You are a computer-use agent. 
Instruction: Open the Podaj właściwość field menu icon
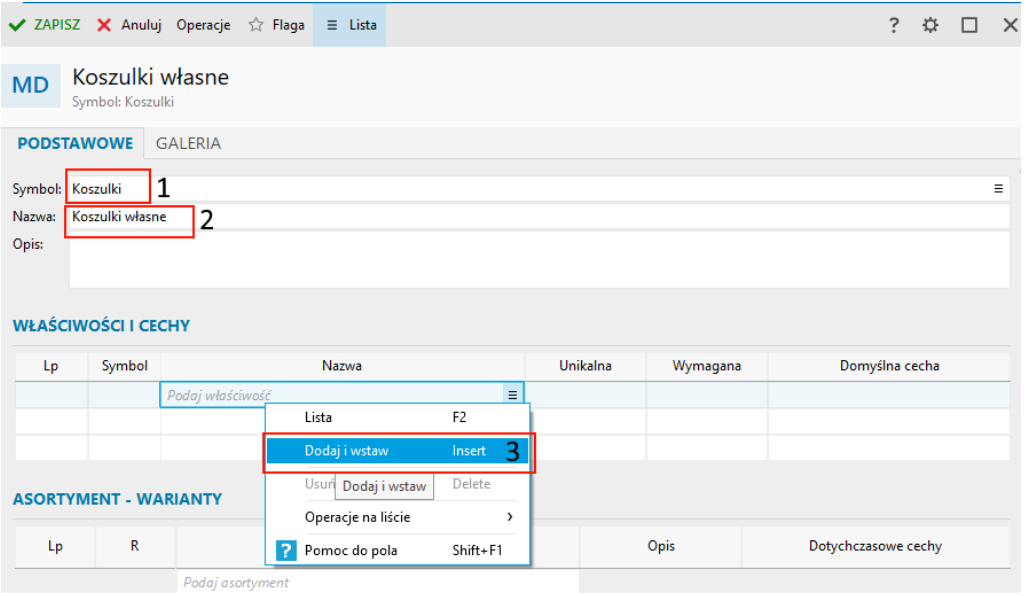point(512,395)
